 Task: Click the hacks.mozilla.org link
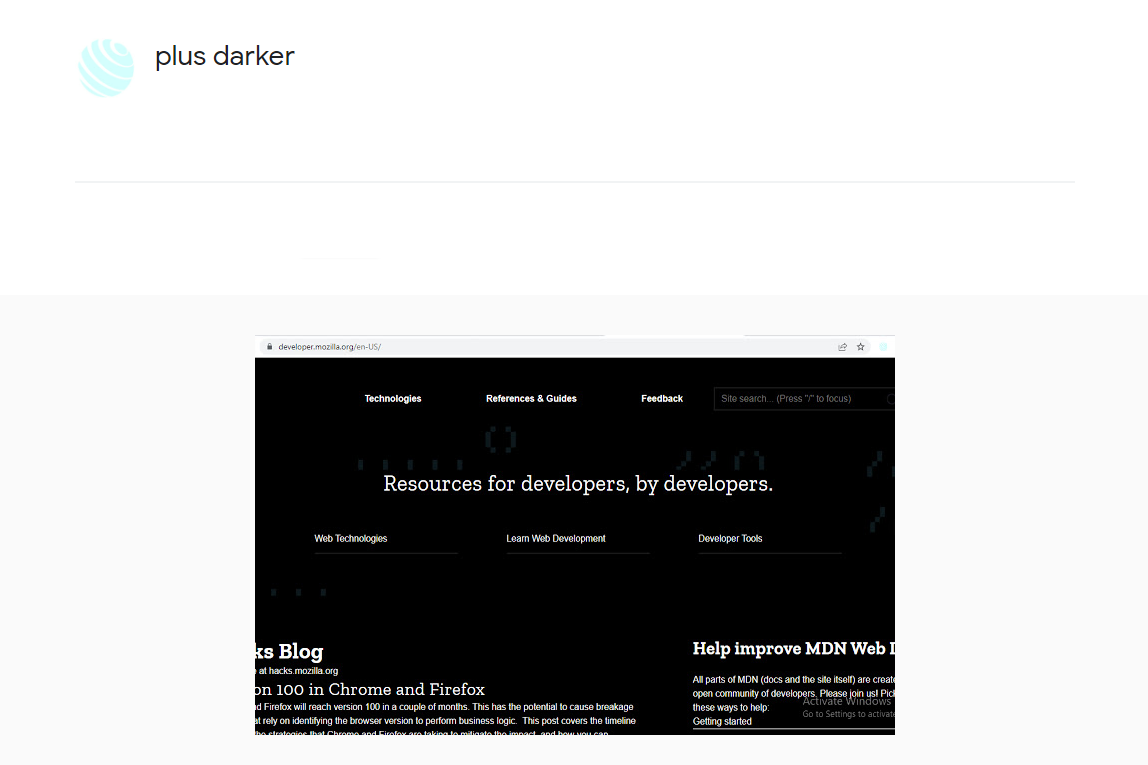[x=303, y=671]
